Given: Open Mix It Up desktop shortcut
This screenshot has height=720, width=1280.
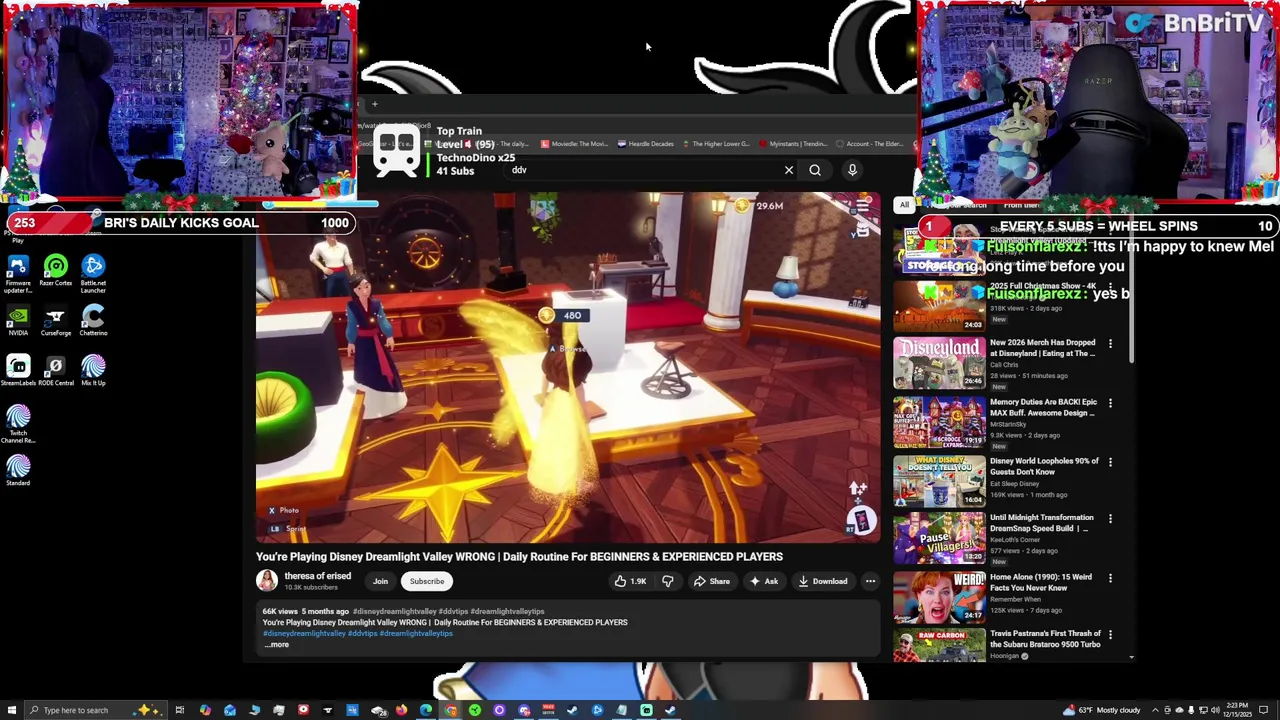Looking at the screenshot, I should pyautogui.click(x=93, y=372).
